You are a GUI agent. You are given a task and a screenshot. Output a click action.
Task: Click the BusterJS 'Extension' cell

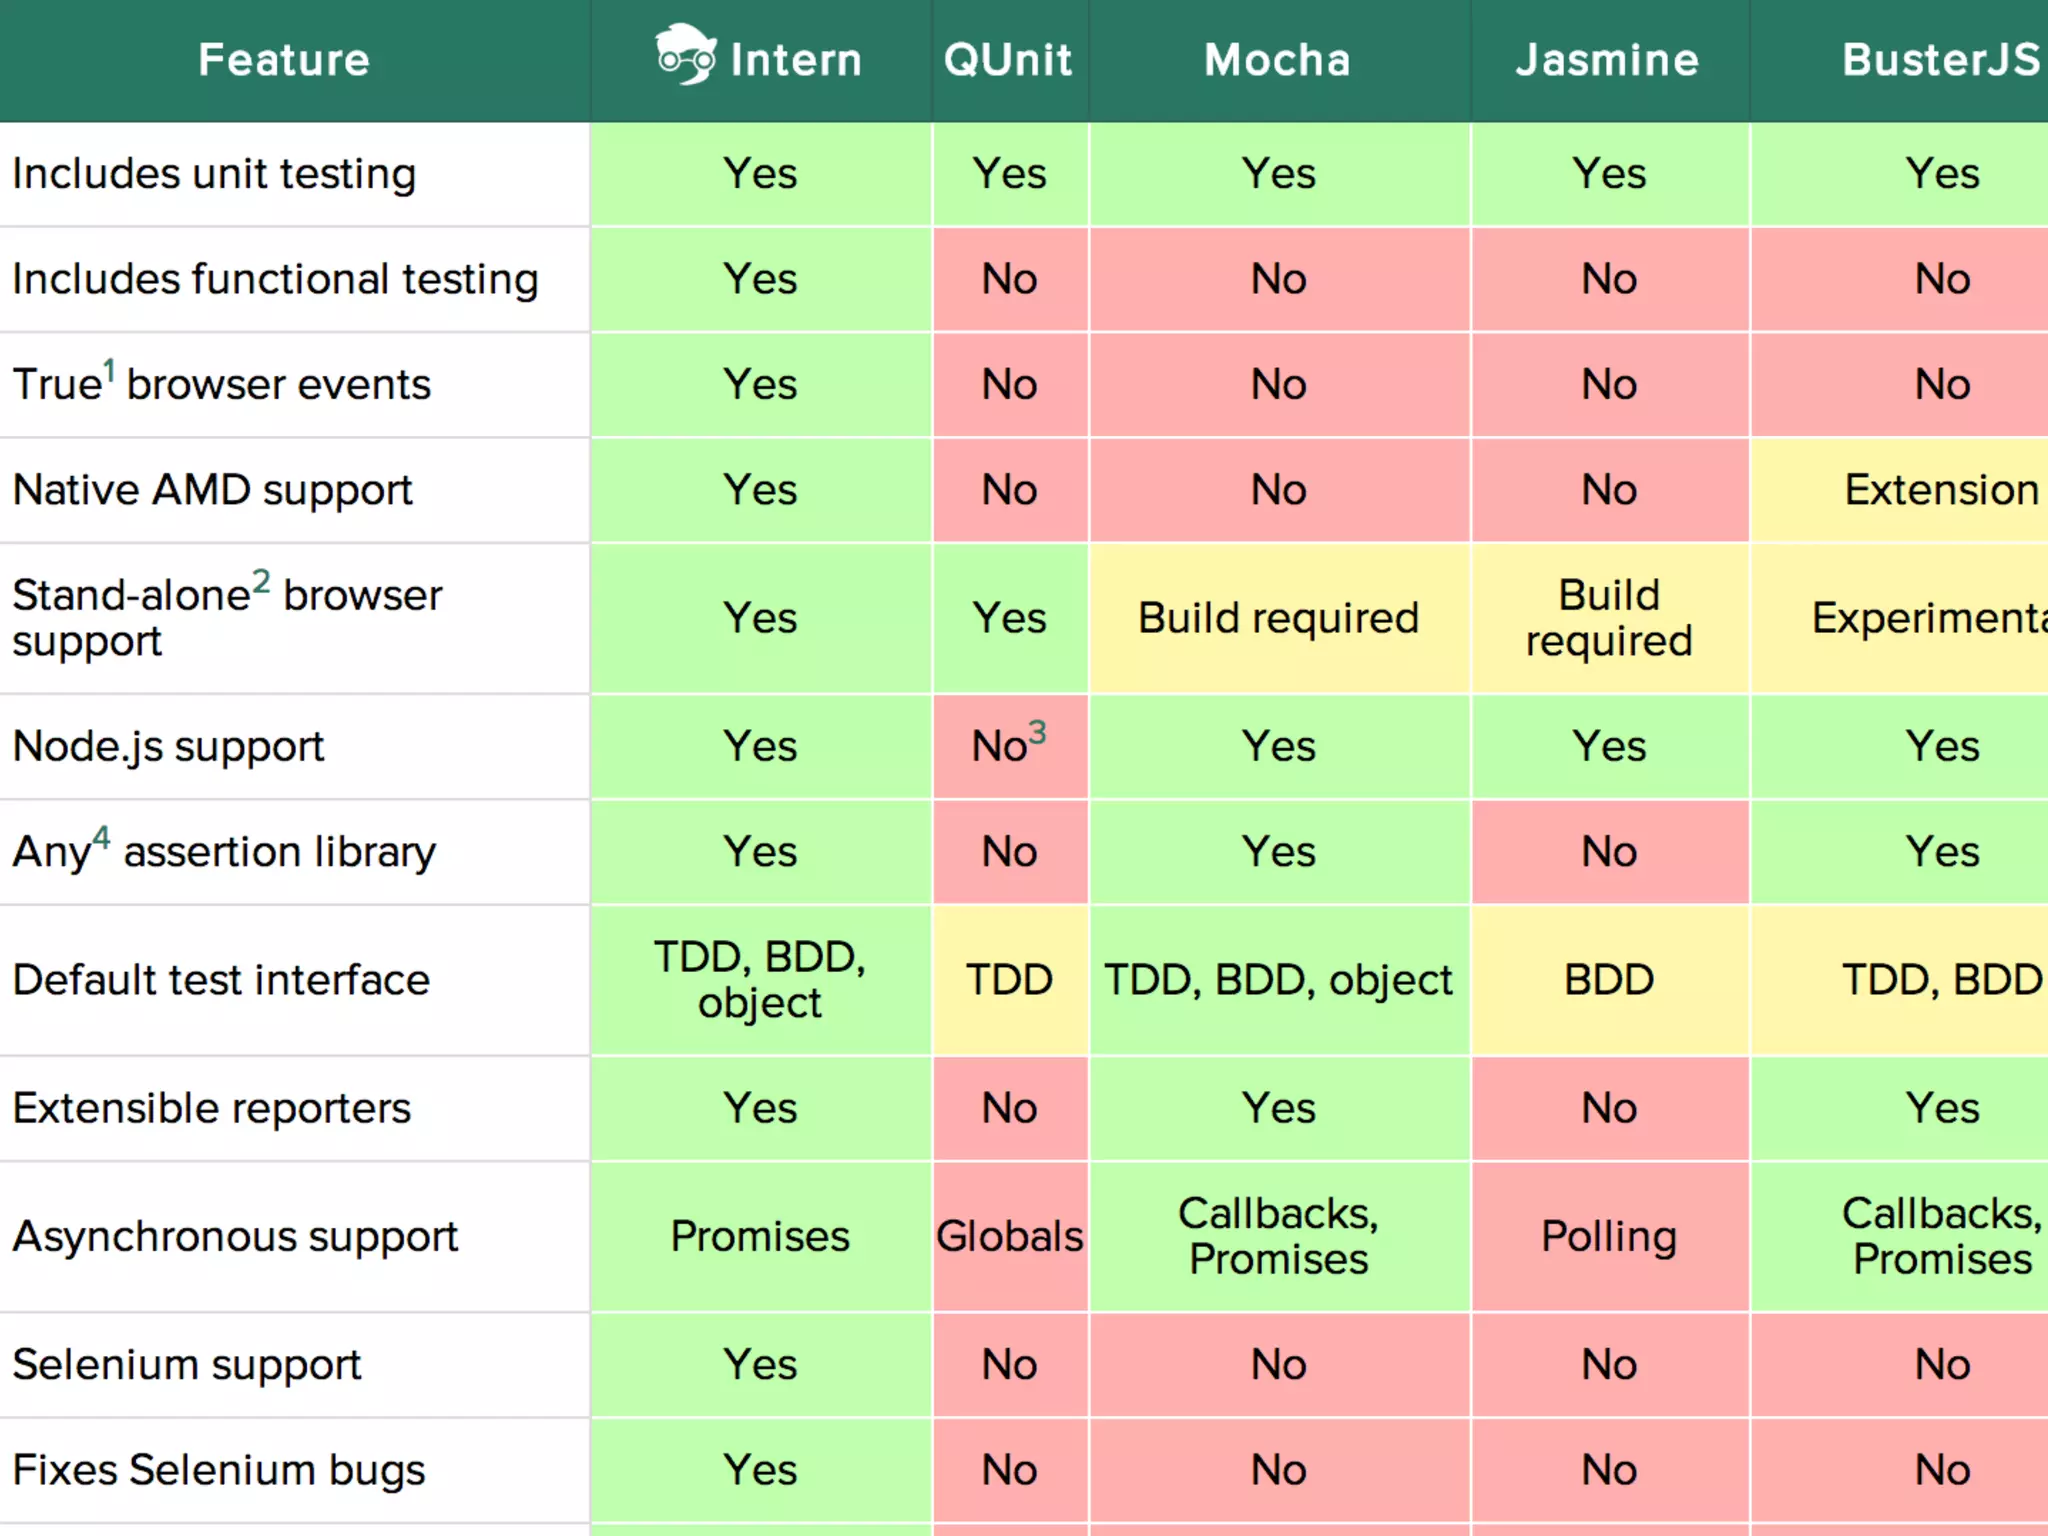tap(1940, 490)
